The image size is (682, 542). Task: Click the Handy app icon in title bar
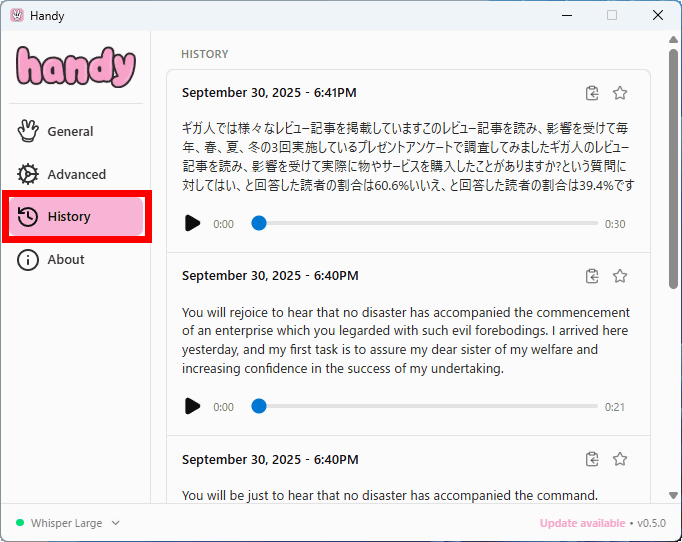(17, 16)
